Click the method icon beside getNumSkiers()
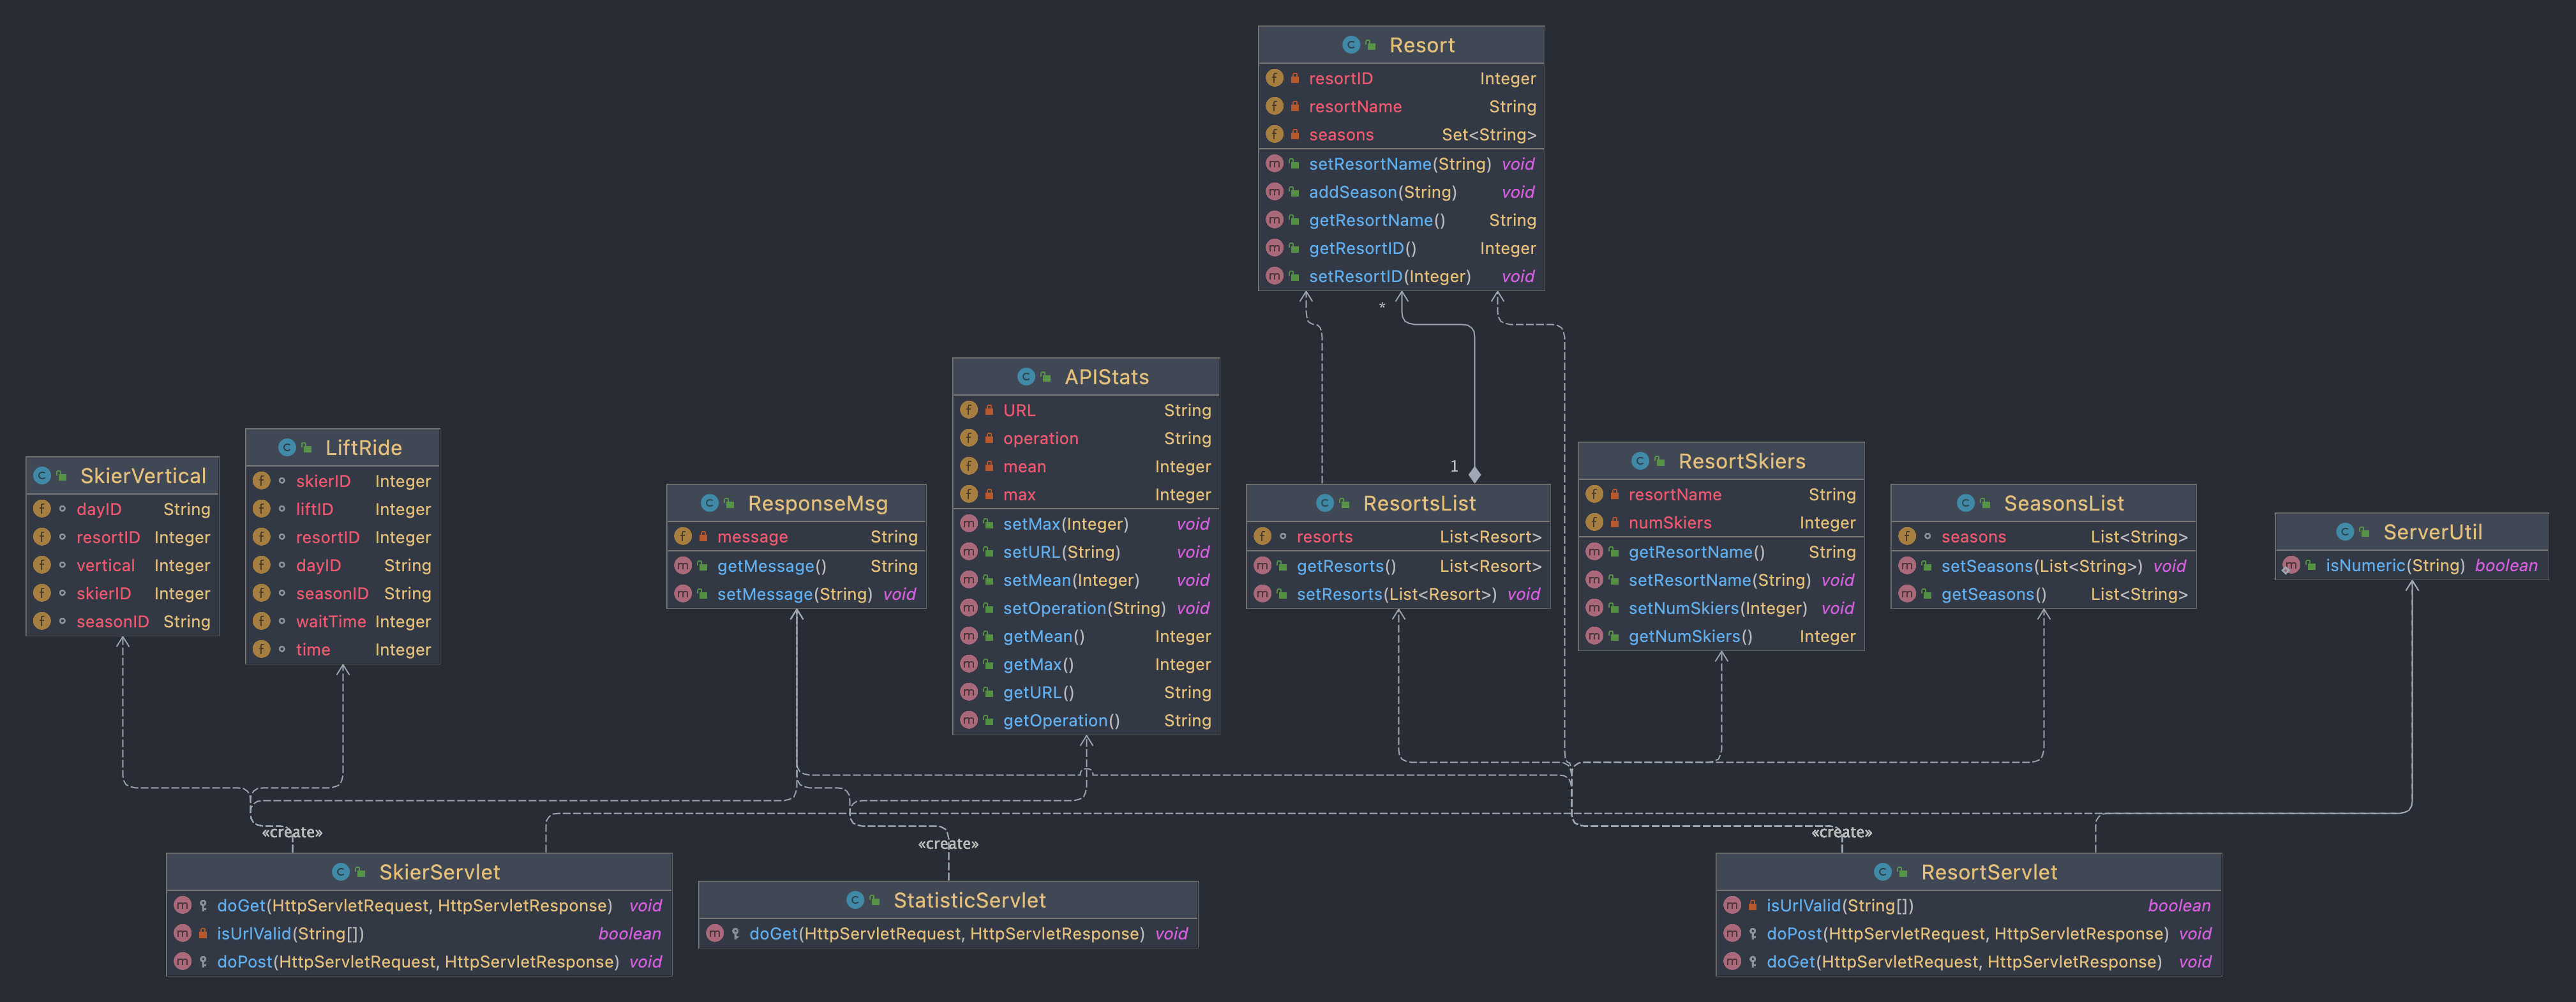The width and height of the screenshot is (2576, 1002). click(x=1594, y=636)
